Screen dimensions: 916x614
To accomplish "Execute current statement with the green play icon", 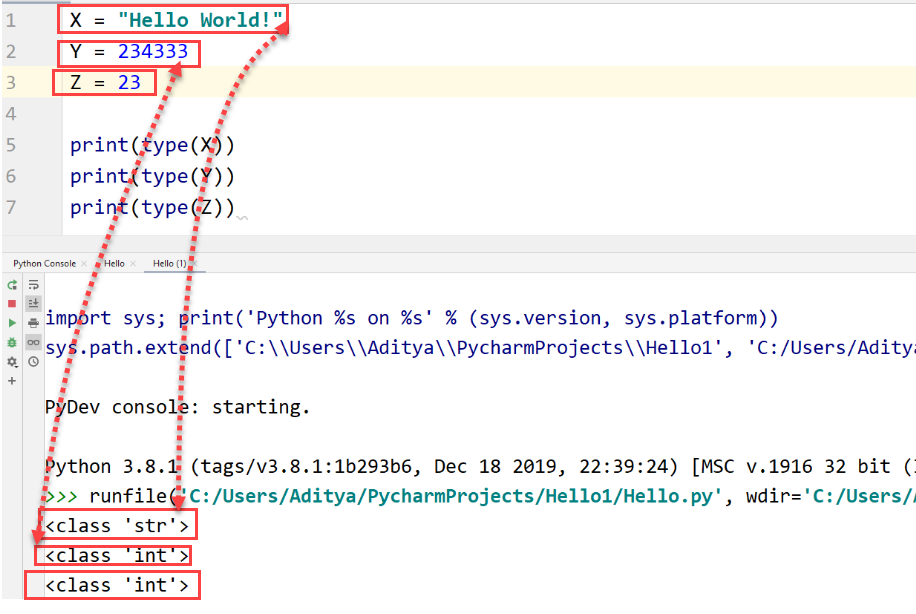I will click(12, 323).
